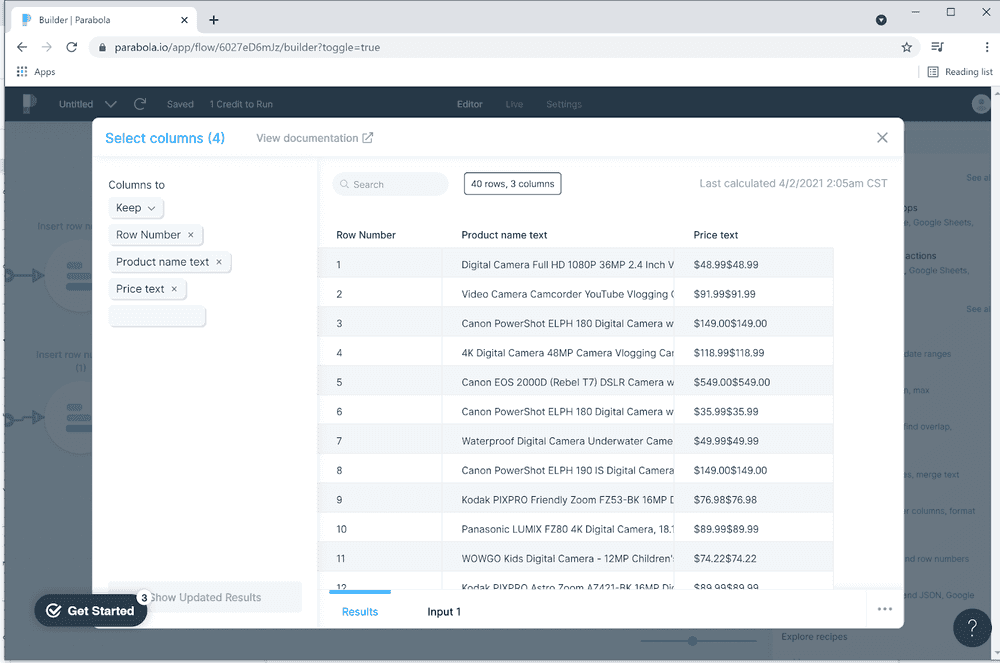Image resolution: width=1000 pixels, height=663 pixels.
Task: Click the Digital Camera Full HD 1080P cell
Action: tap(558, 265)
